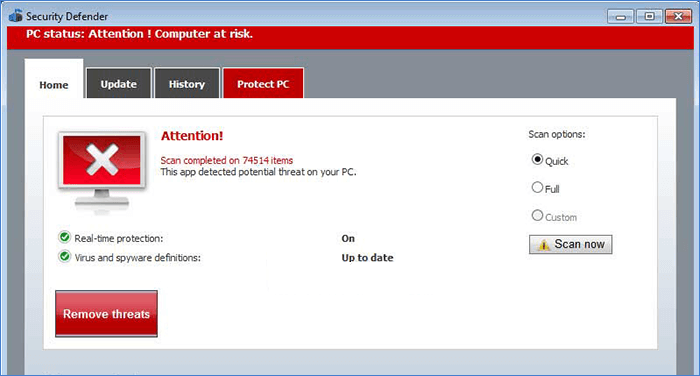The height and width of the screenshot is (376, 700).
Task: Go to the Protect PC tab
Action: (x=263, y=83)
